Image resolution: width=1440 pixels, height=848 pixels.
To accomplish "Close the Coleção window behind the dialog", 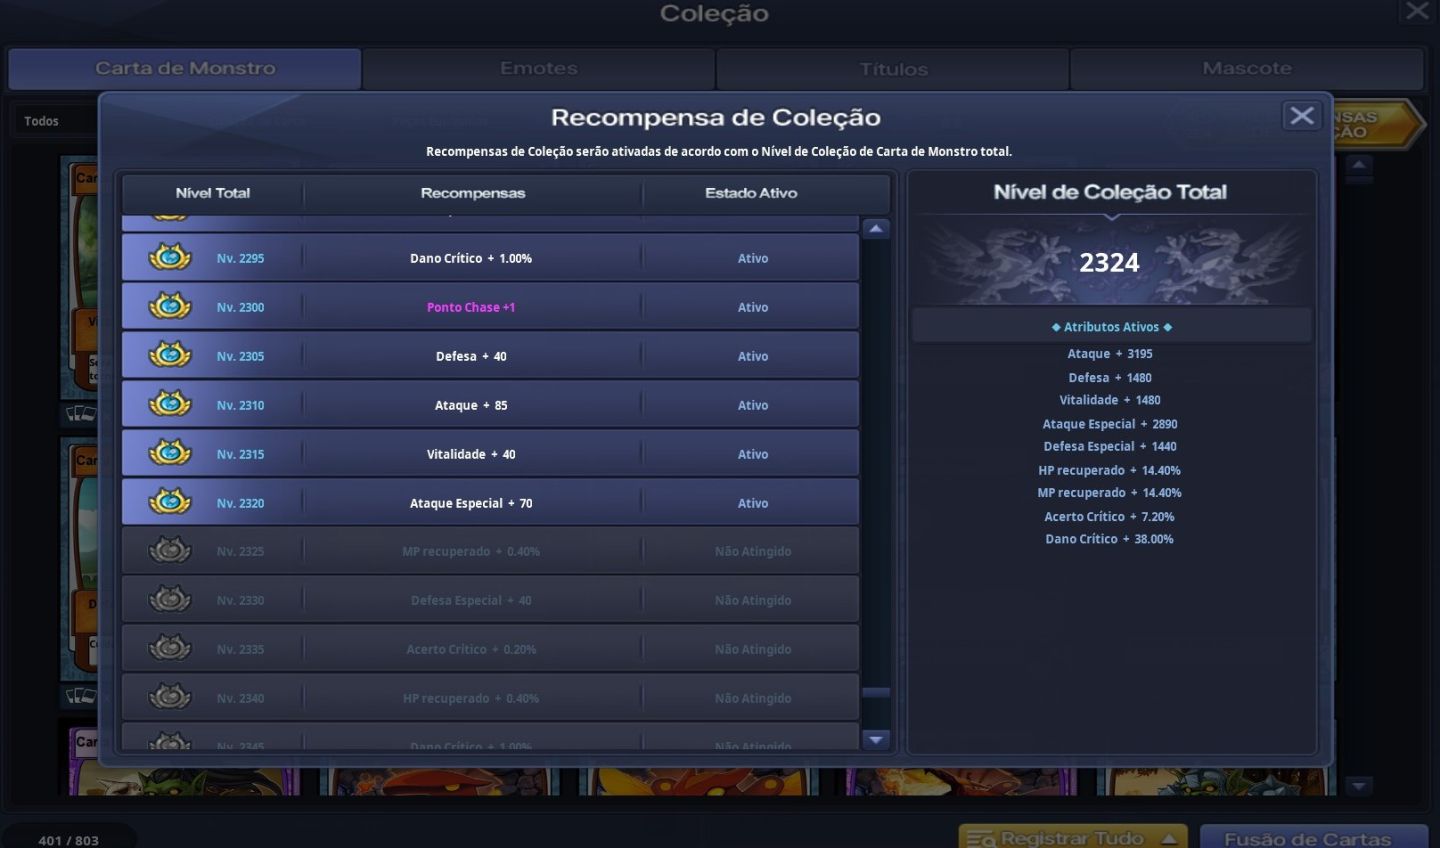I will 1418,12.
